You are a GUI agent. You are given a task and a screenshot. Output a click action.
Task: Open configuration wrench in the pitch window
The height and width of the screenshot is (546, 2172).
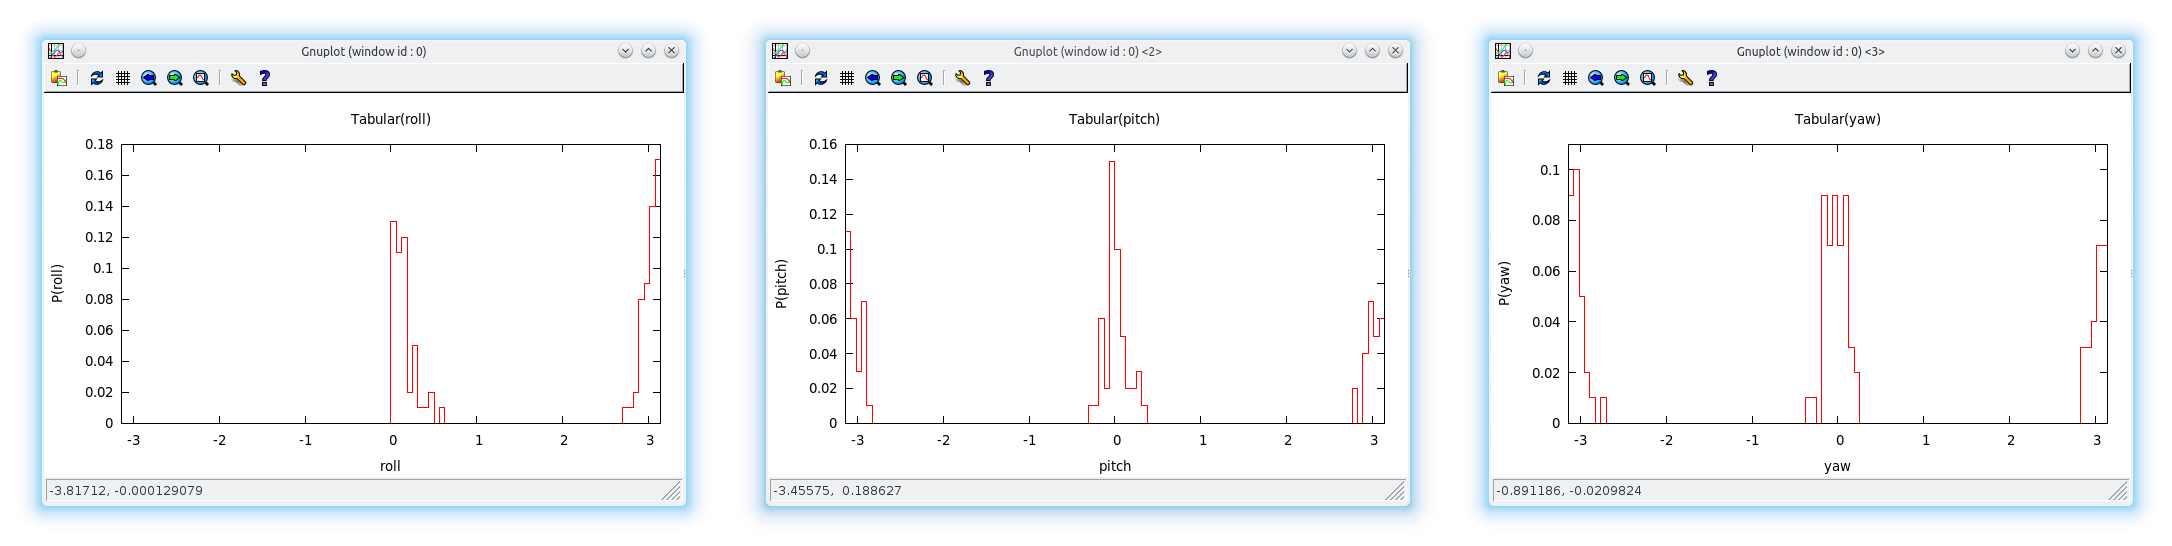[963, 78]
